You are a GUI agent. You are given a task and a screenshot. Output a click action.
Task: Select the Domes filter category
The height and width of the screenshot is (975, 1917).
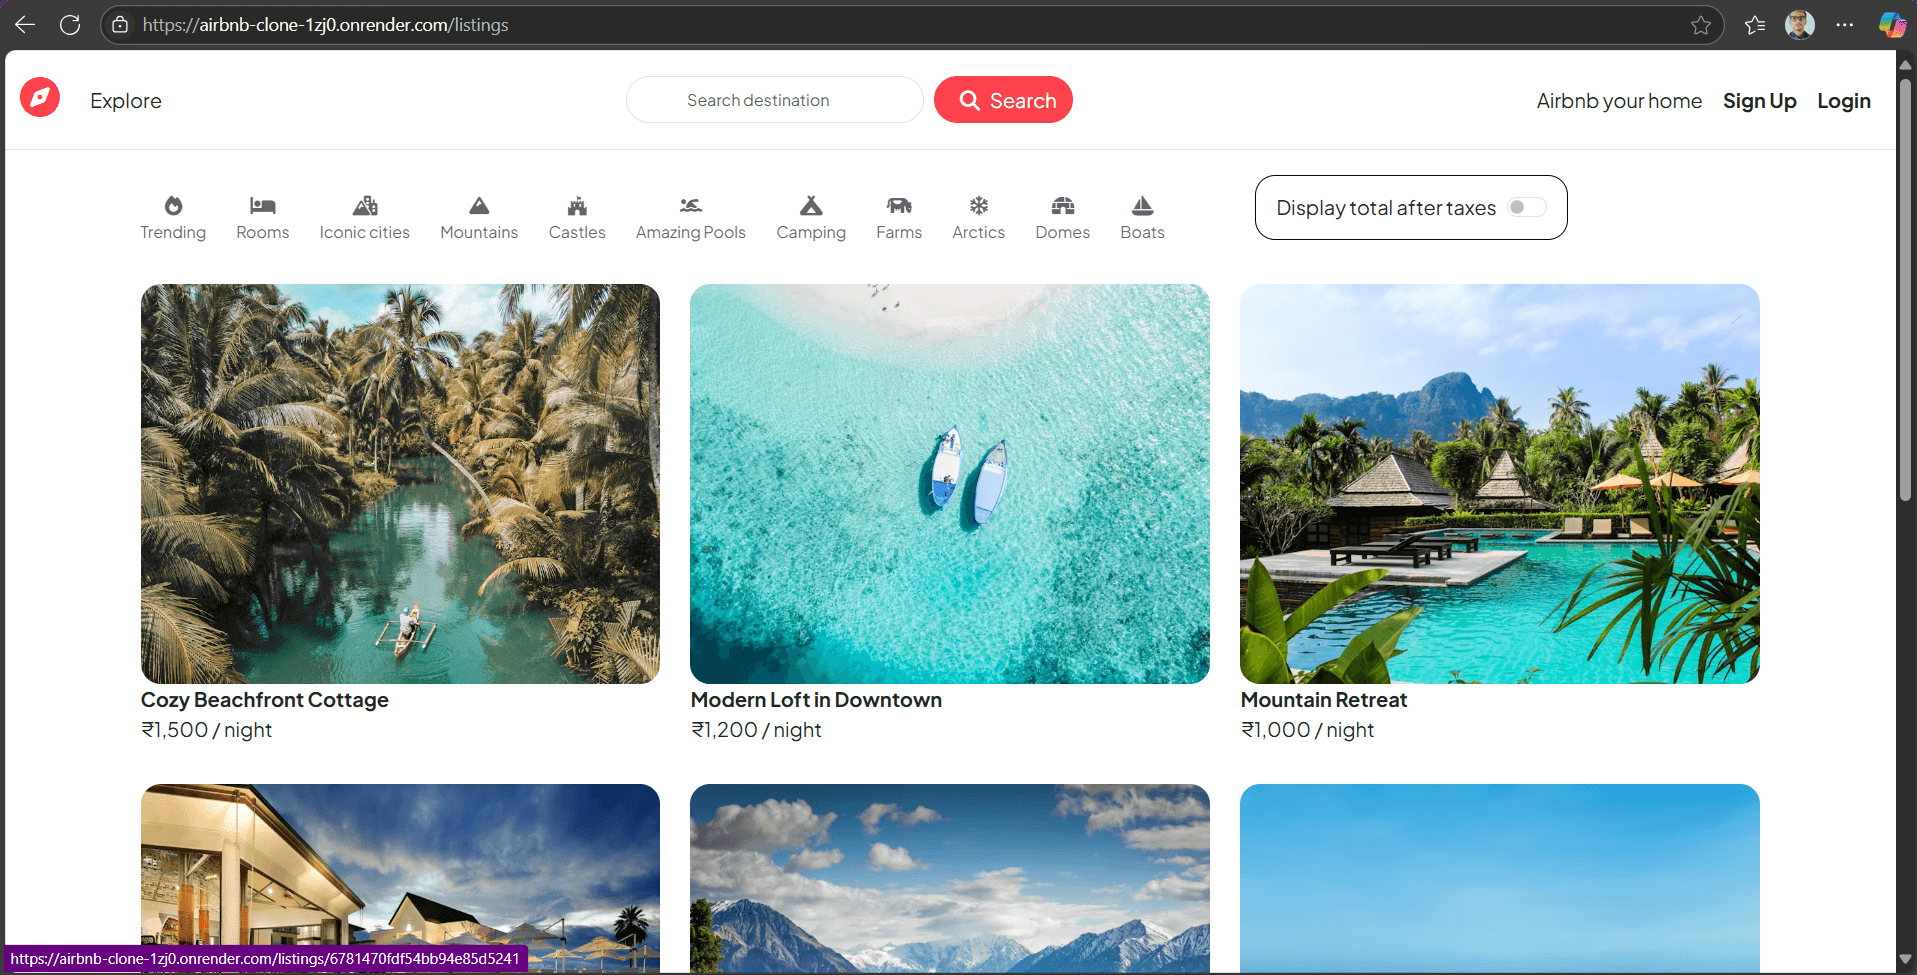[1062, 215]
